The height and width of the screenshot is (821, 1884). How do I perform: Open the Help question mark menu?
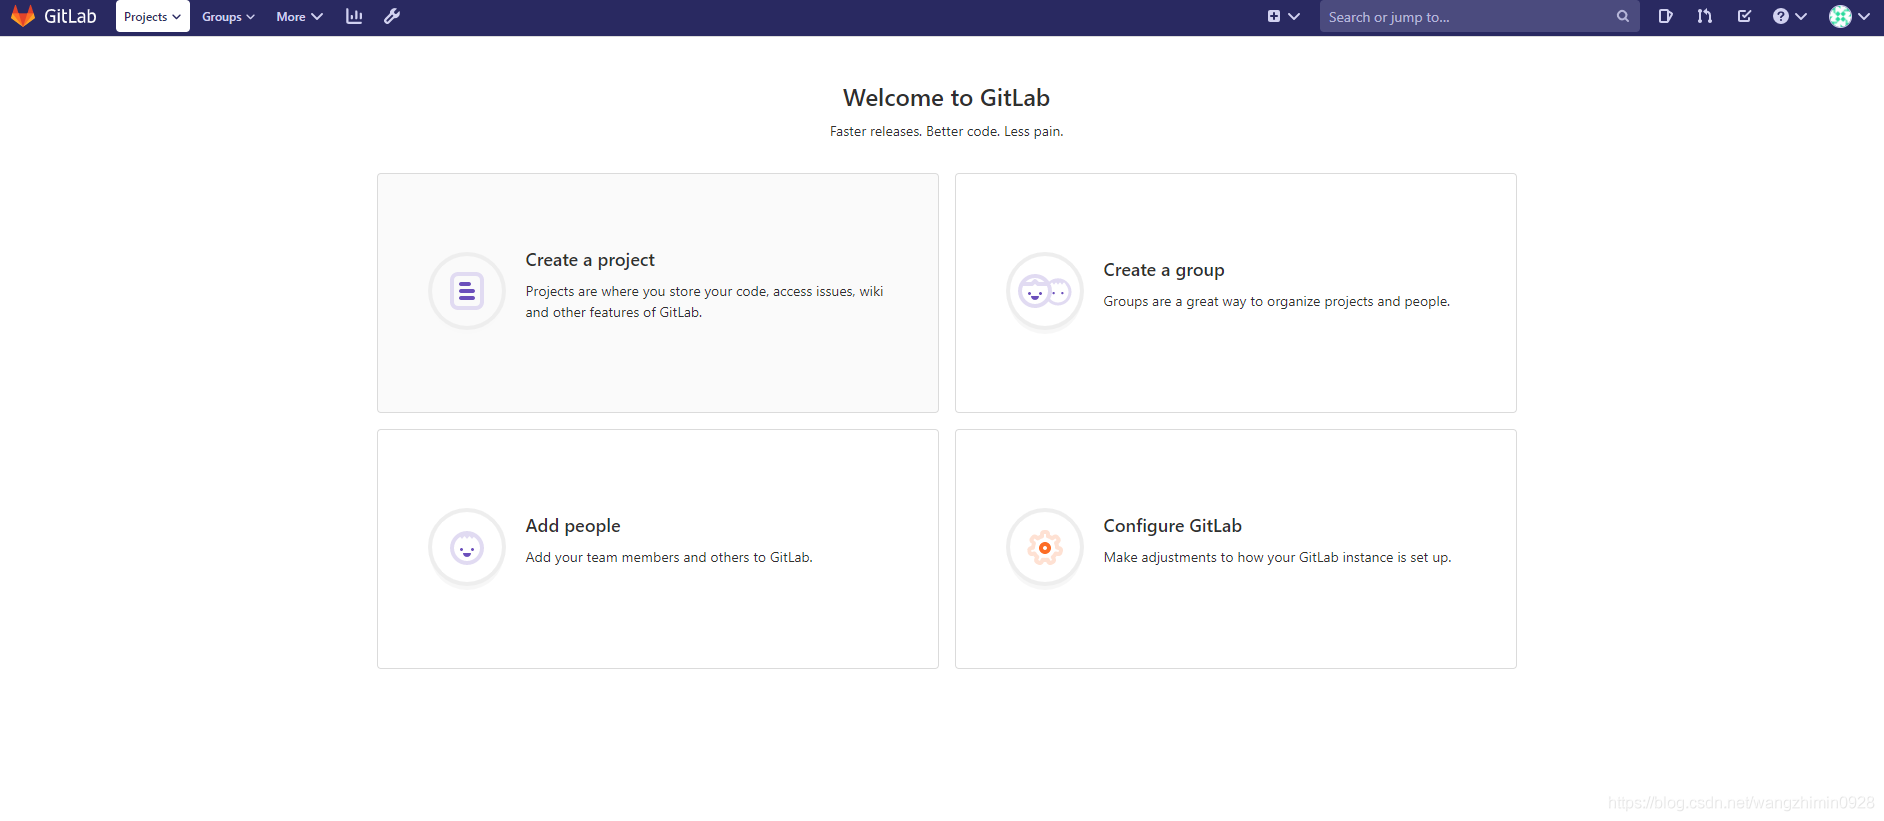1789,16
